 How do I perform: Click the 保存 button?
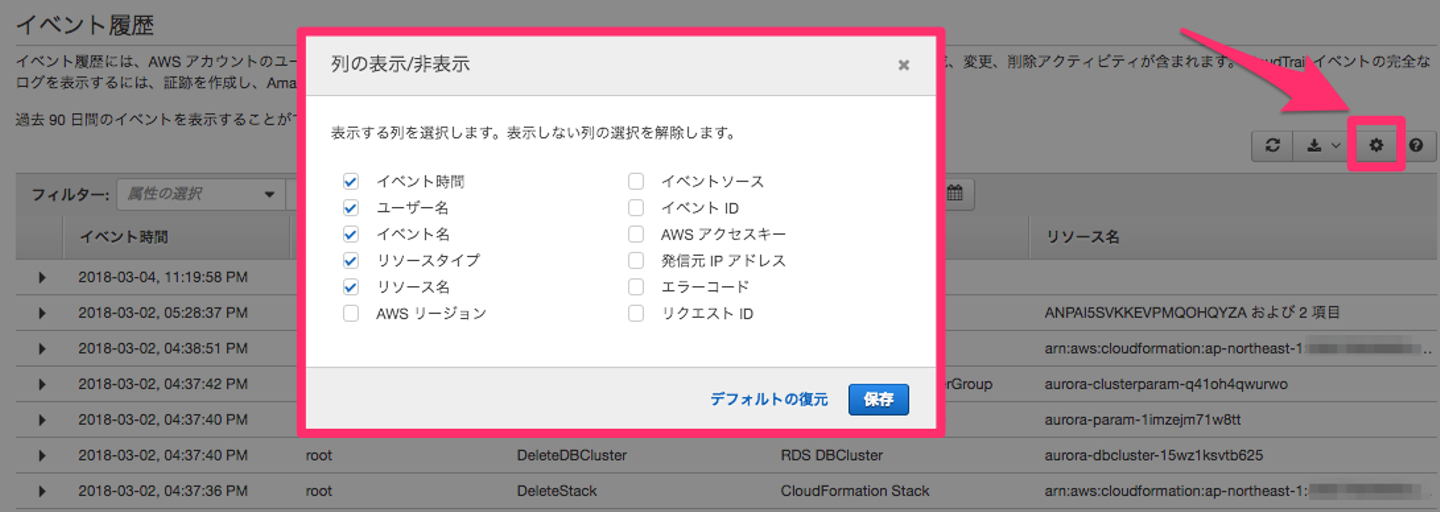click(879, 399)
